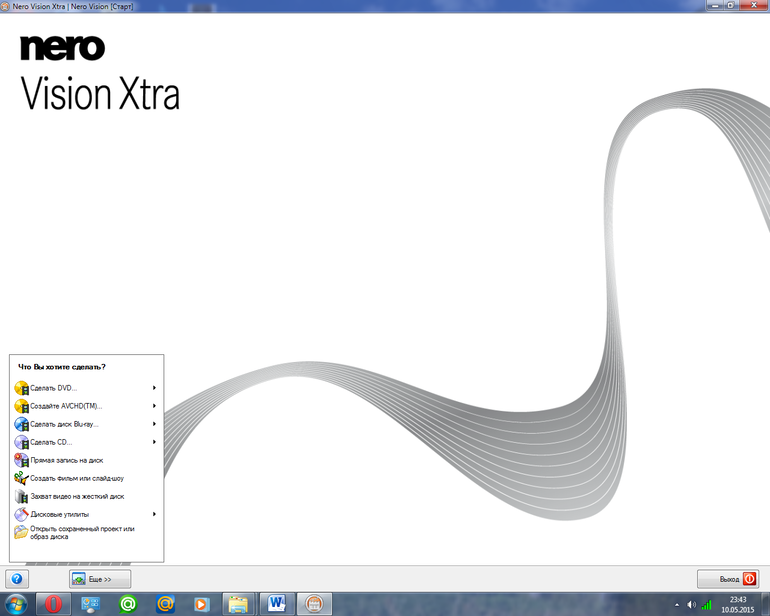This screenshot has height=616, width=770.
Task: Click the volume speaker icon in the system tray
Action: coord(691,604)
